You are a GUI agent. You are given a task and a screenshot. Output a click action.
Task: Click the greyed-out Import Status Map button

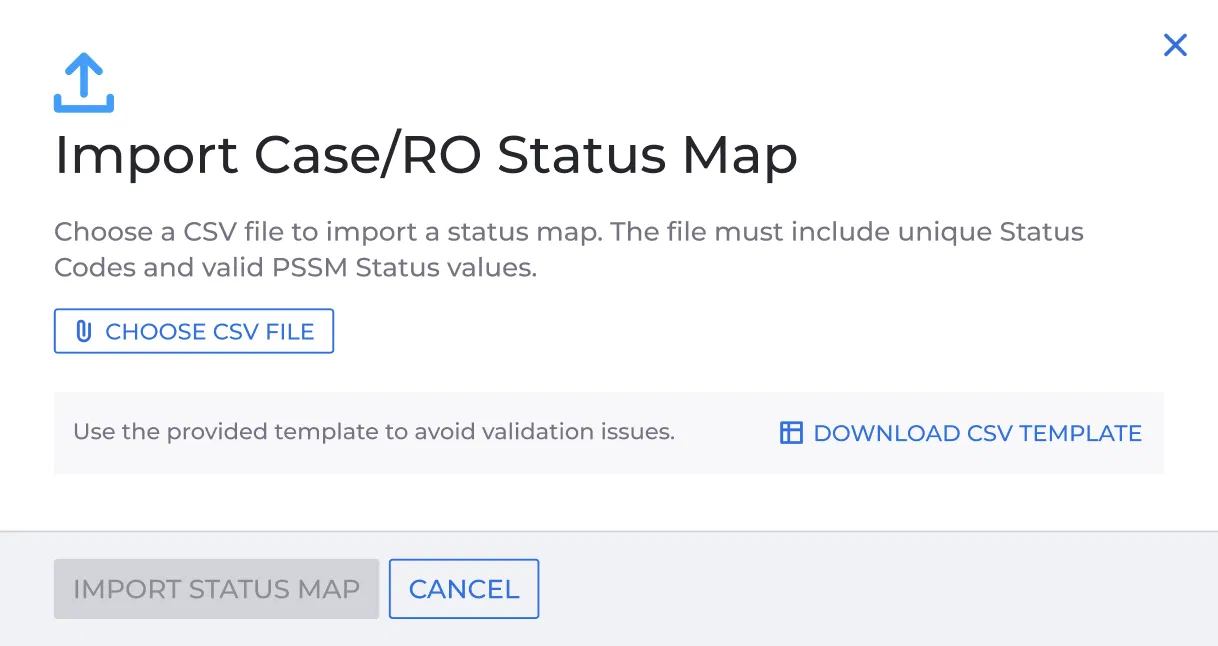pyautogui.click(x=216, y=589)
